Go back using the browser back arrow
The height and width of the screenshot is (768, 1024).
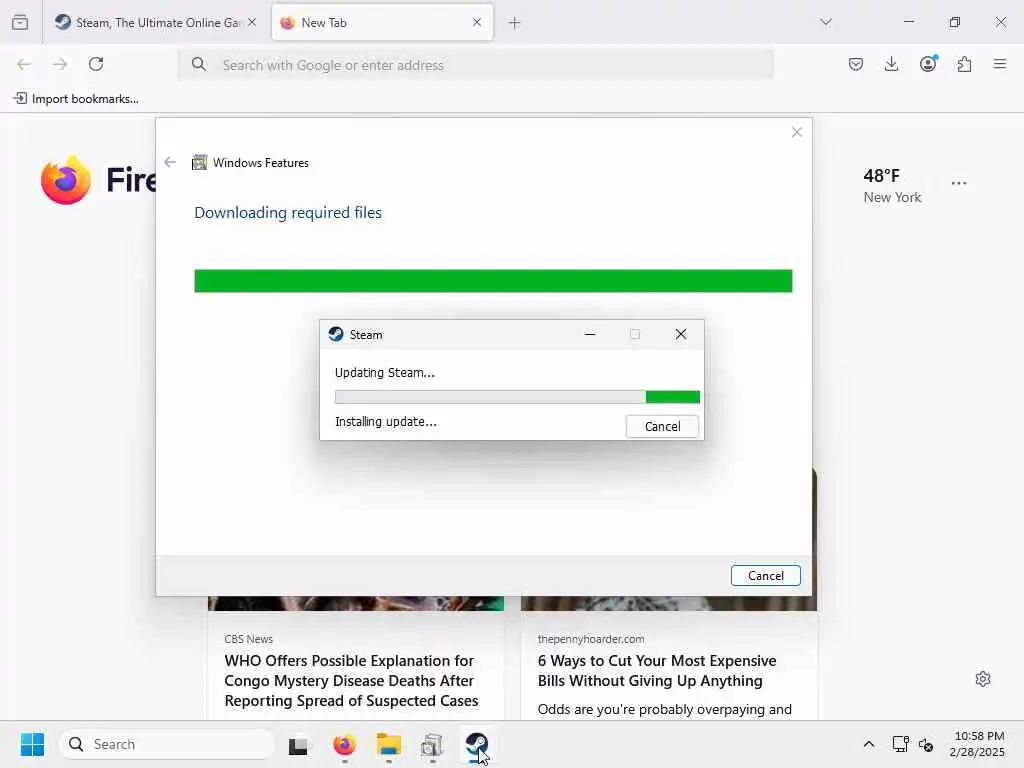pos(24,64)
